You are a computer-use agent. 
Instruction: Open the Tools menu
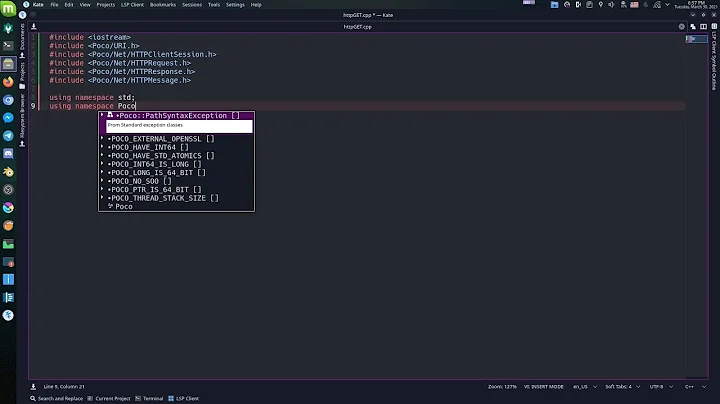[214, 5]
